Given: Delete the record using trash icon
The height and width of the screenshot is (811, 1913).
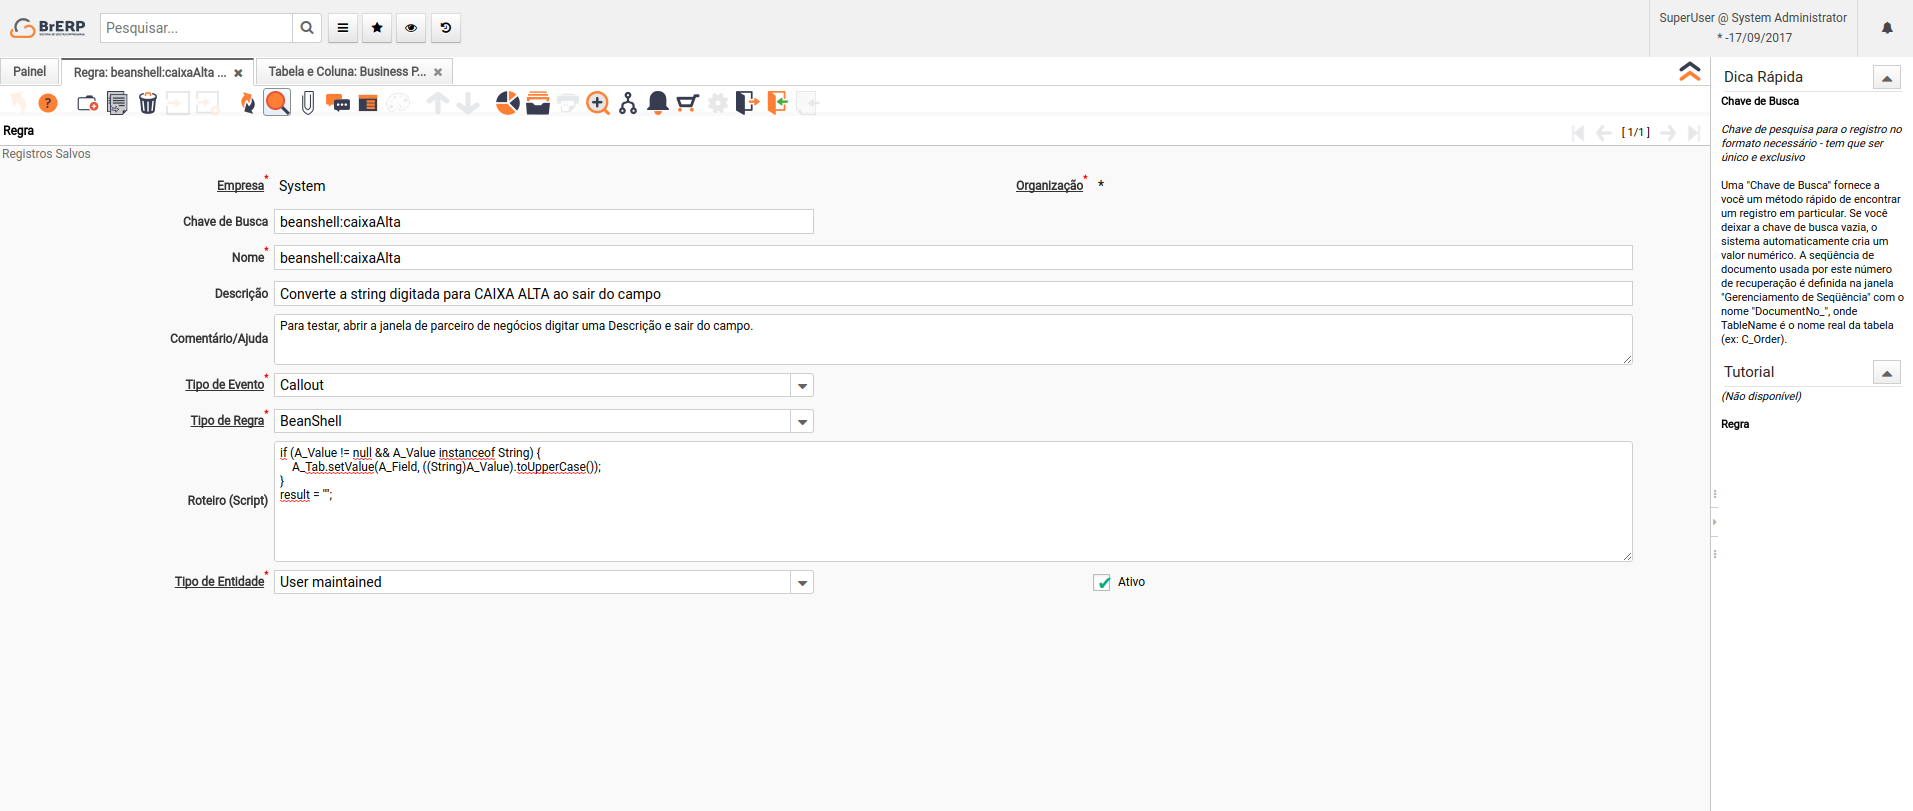Looking at the screenshot, I should [148, 103].
